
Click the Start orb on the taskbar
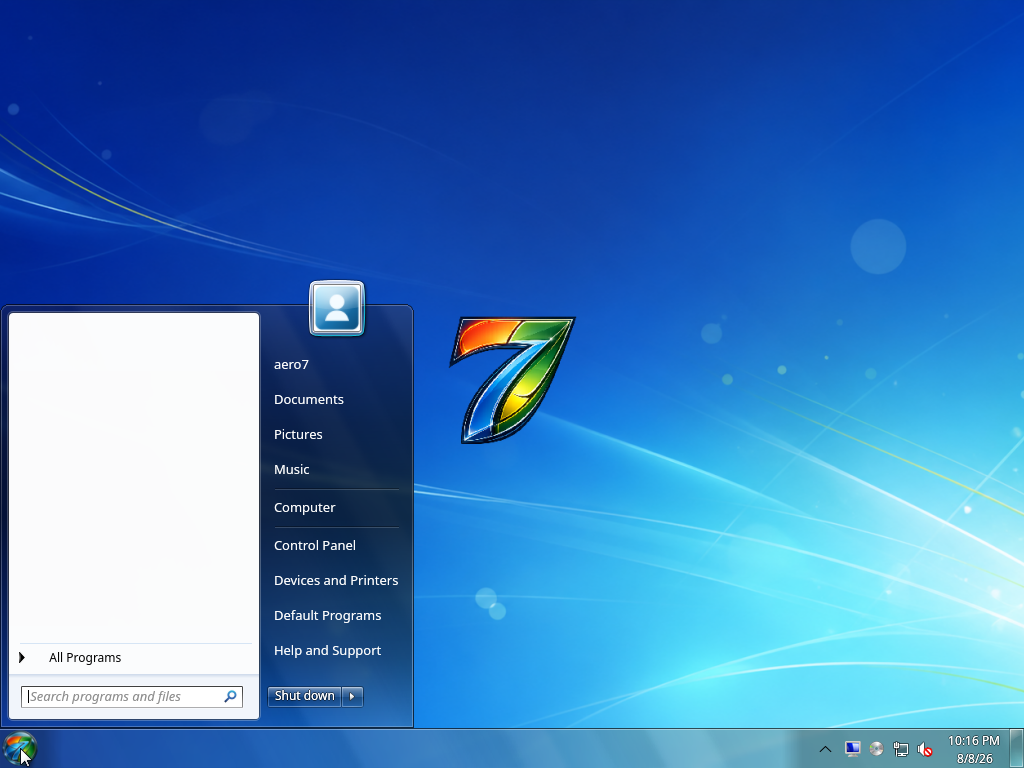[x=20, y=748]
